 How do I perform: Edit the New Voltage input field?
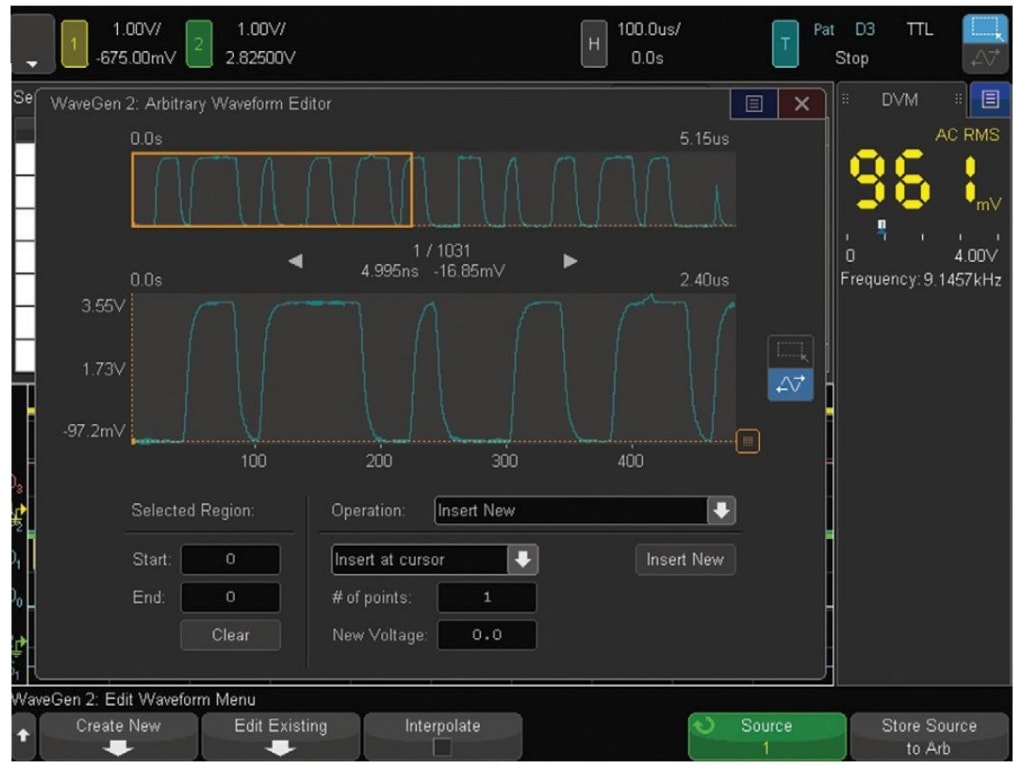coord(486,634)
